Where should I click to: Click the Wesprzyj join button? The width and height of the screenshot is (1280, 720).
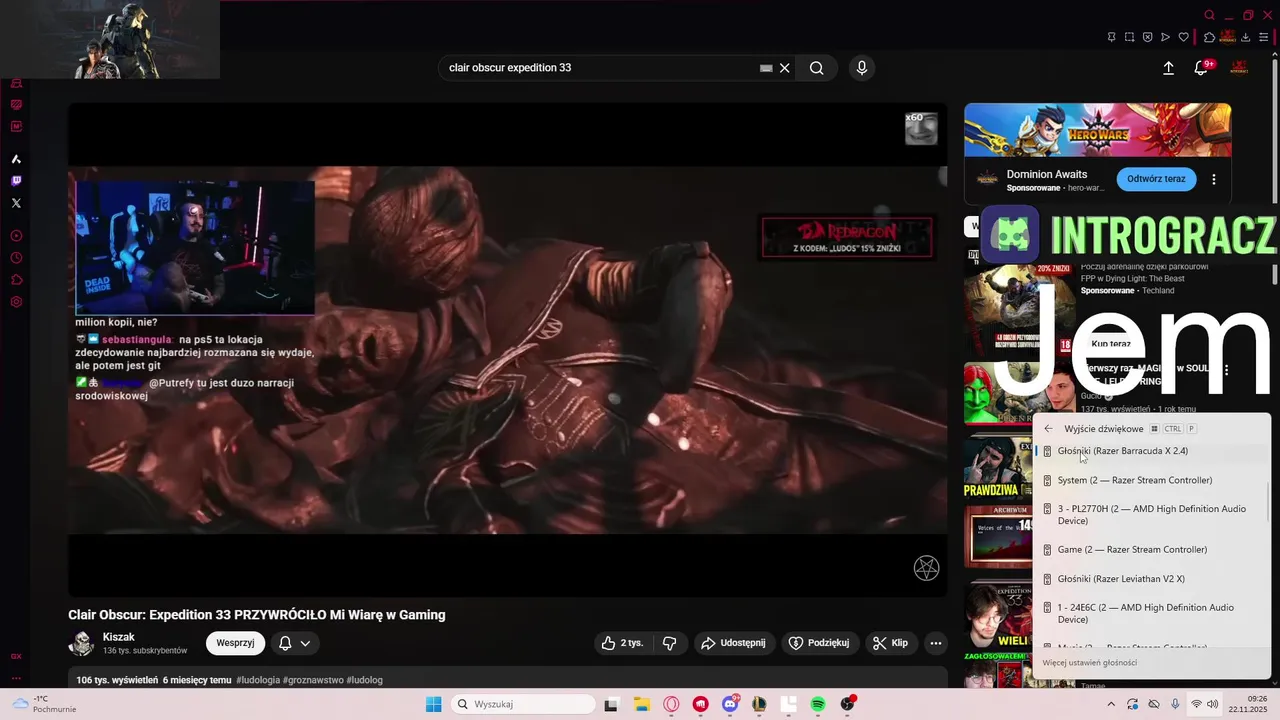point(235,643)
